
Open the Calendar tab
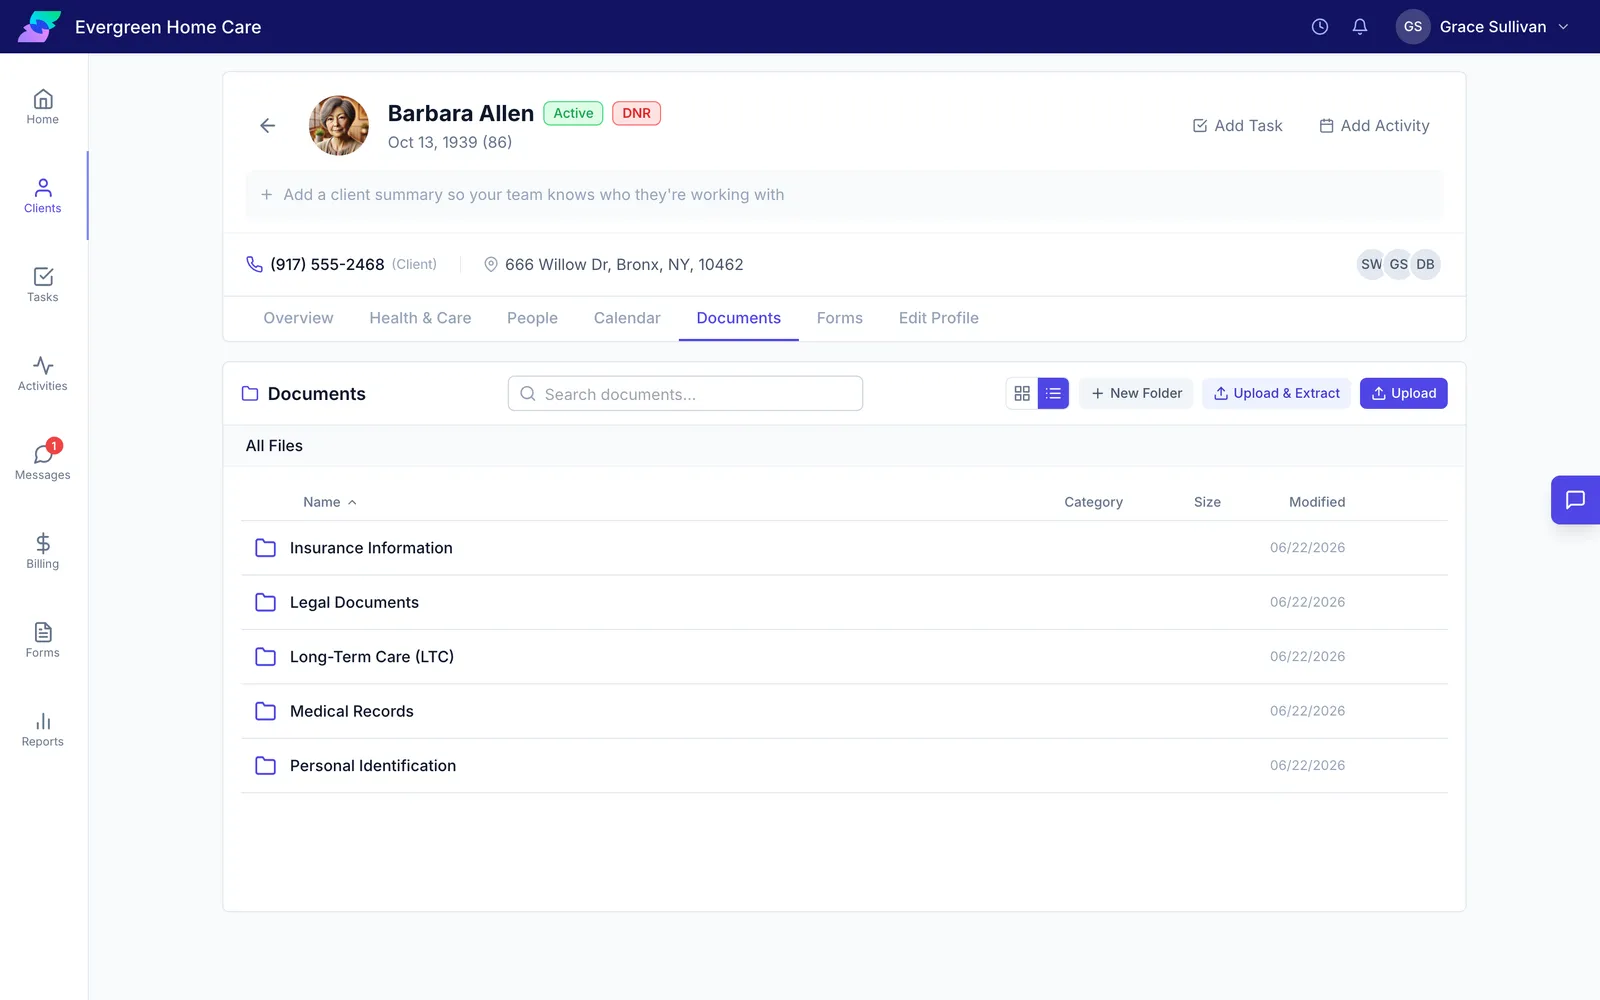point(627,318)
